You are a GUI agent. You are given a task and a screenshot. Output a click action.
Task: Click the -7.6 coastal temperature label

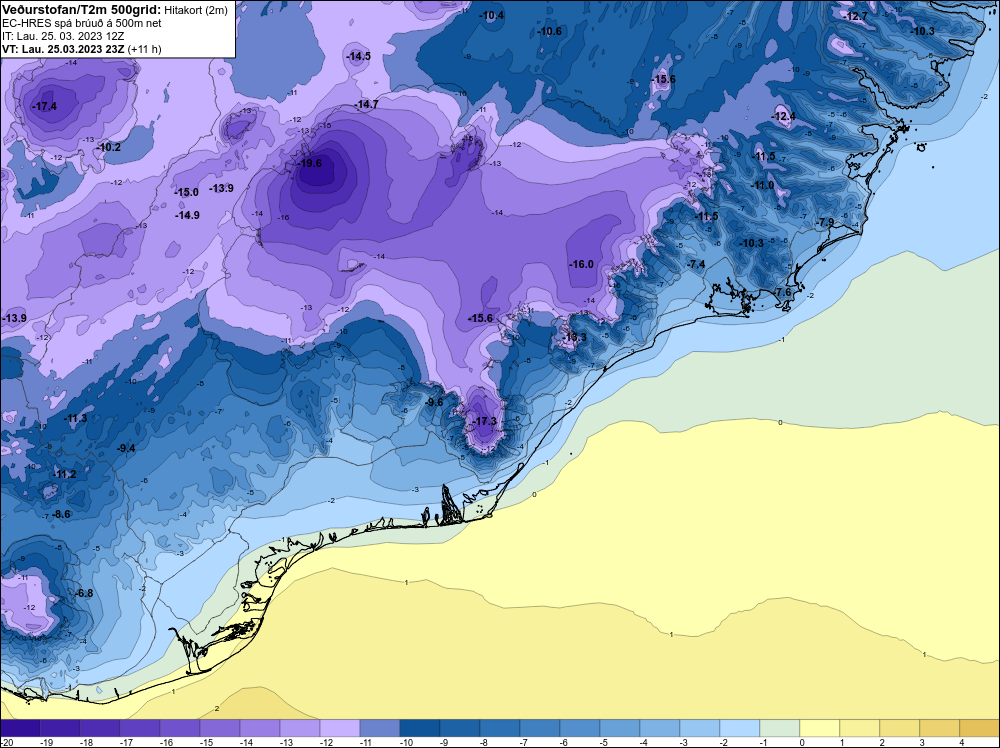(x=782, y=293)
